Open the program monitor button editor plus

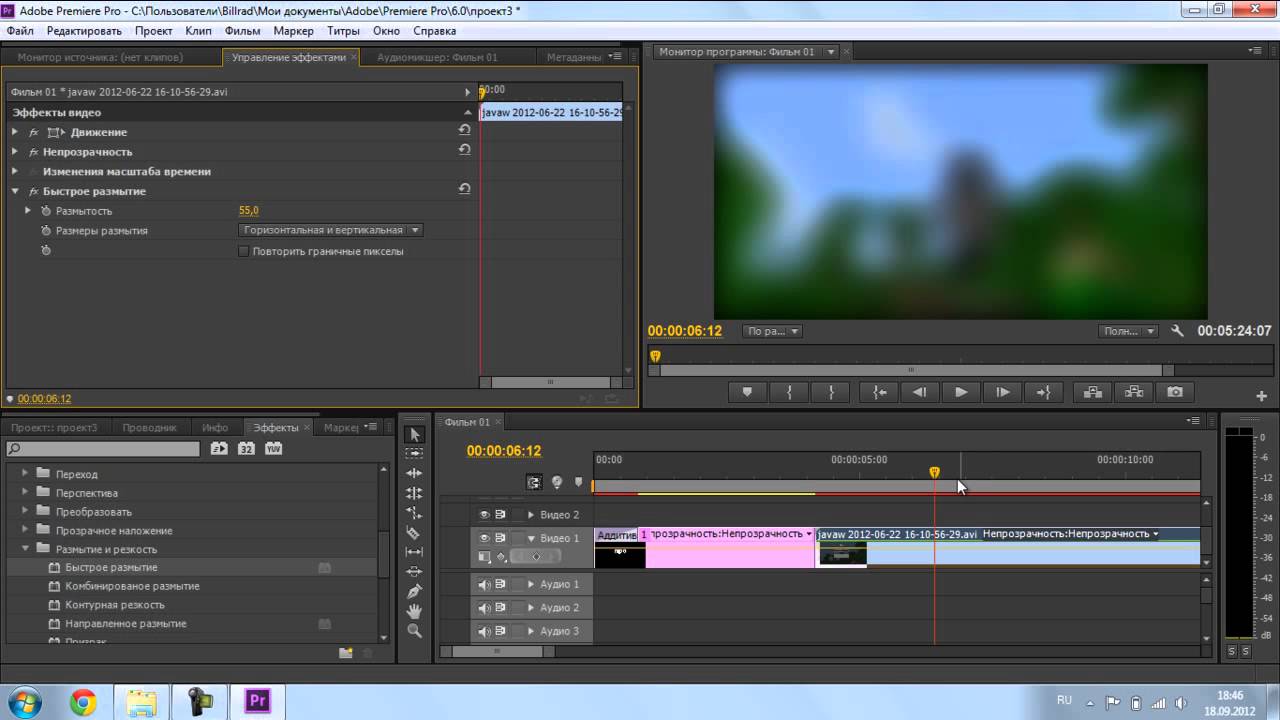coord(1262,396)
